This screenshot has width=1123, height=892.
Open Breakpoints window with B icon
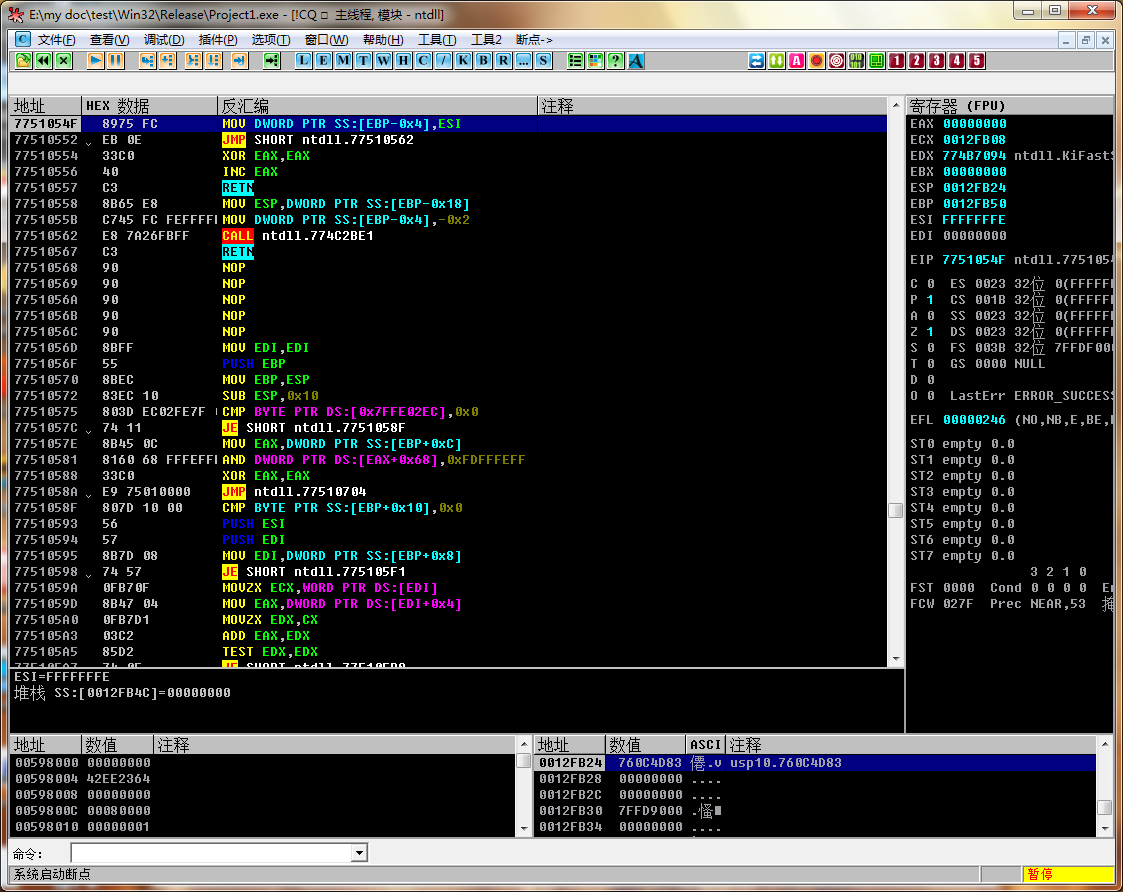pos(483,61)
